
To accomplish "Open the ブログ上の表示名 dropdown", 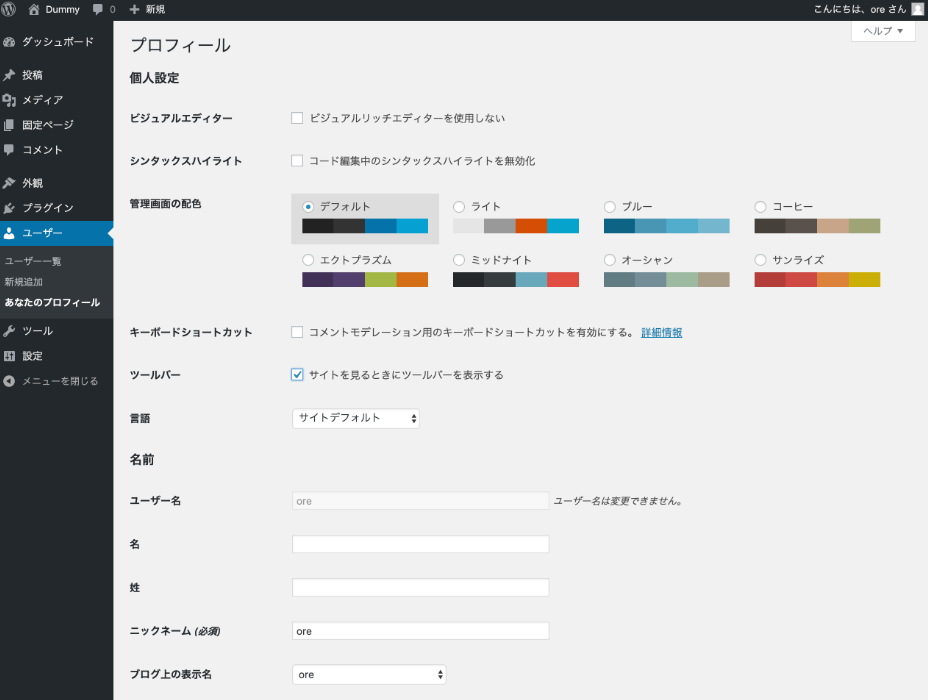I will coord(369,675).
